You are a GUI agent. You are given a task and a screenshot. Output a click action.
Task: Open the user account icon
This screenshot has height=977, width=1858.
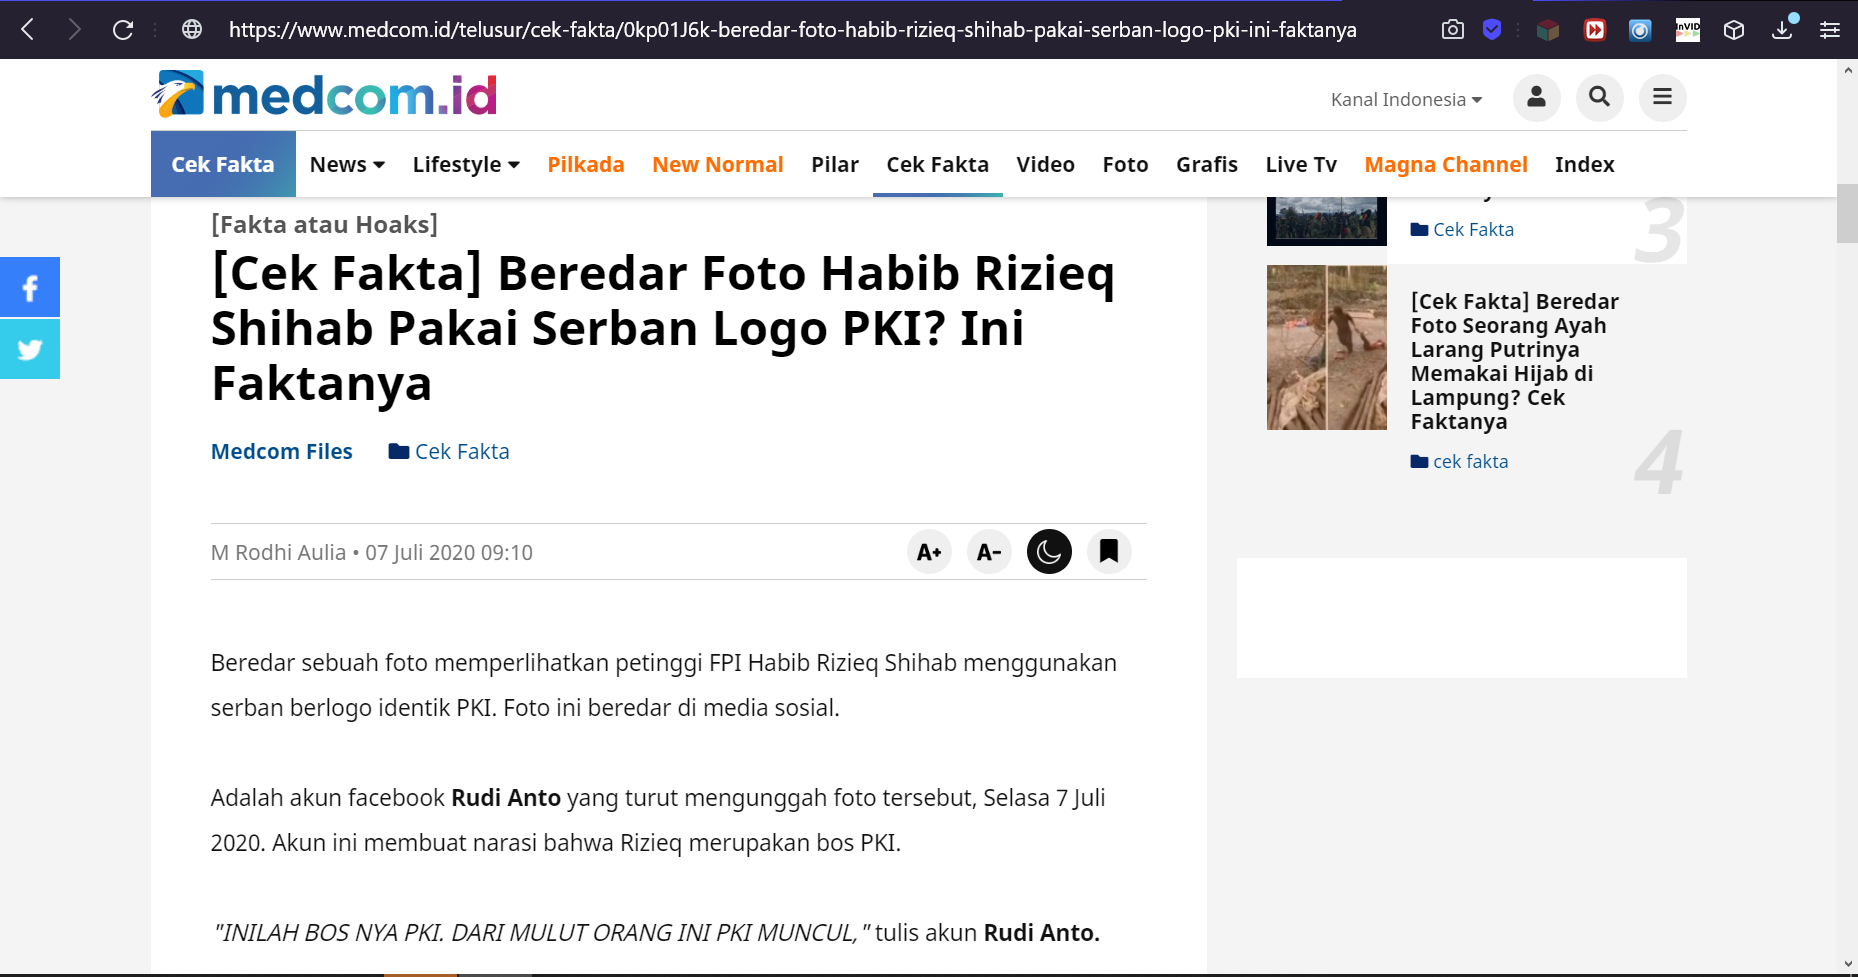[1536, 98]
